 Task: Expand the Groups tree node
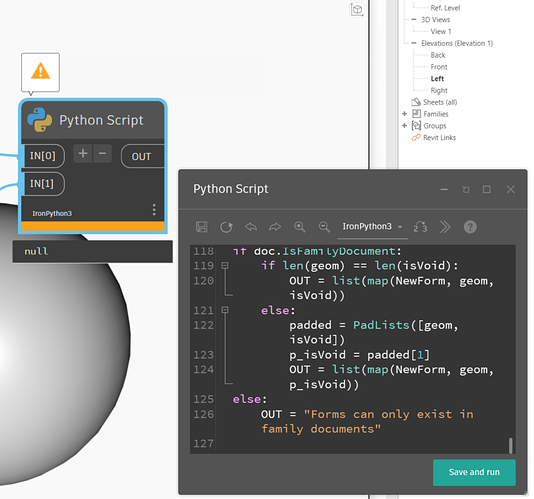coord(404,126)
